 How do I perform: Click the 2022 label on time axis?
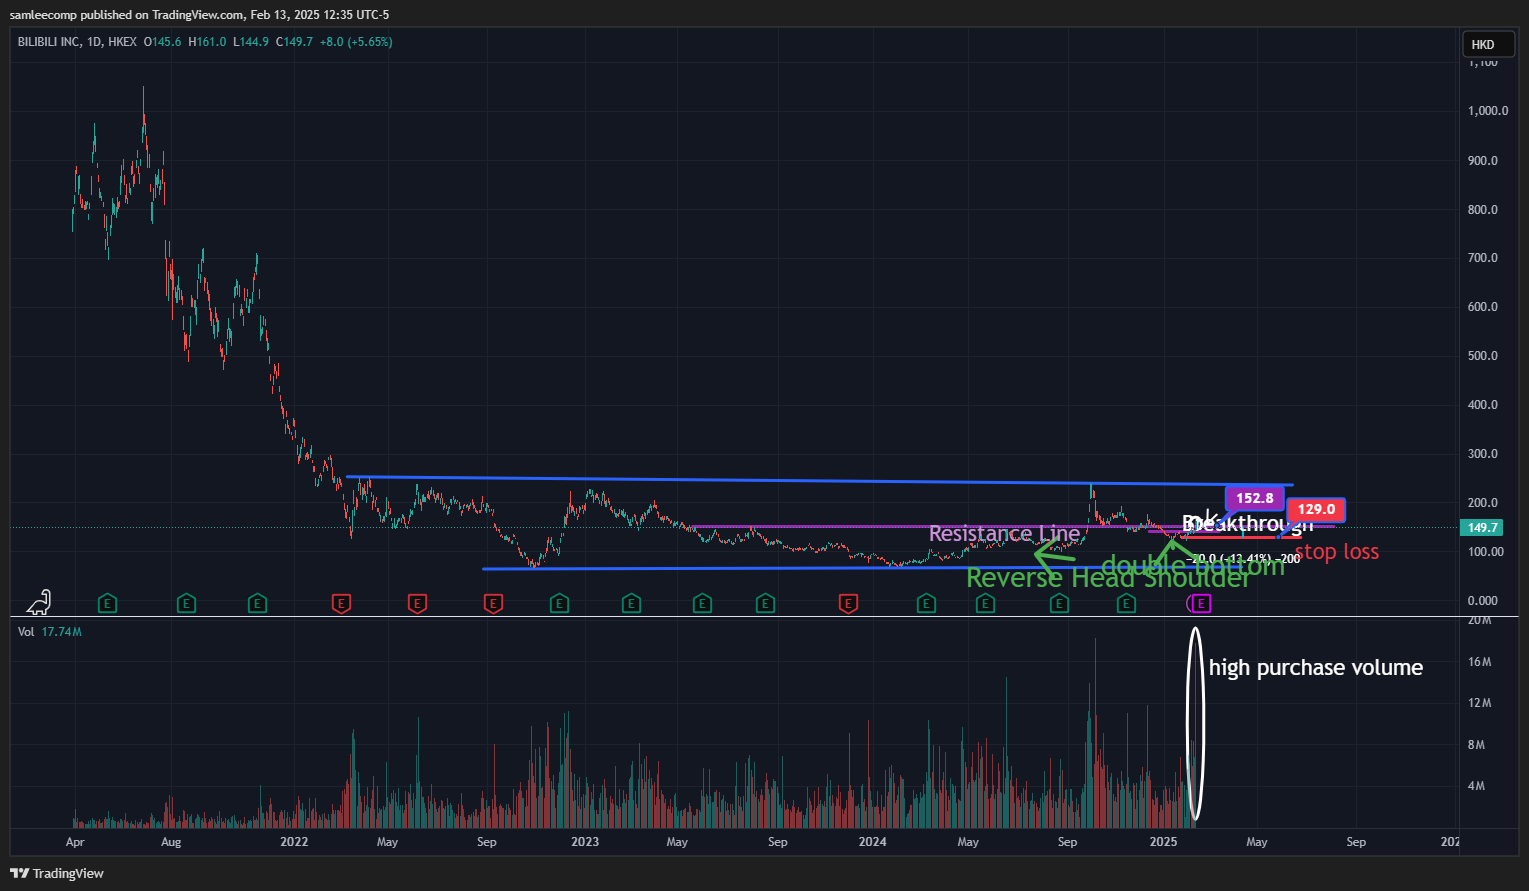click(294, 842)
